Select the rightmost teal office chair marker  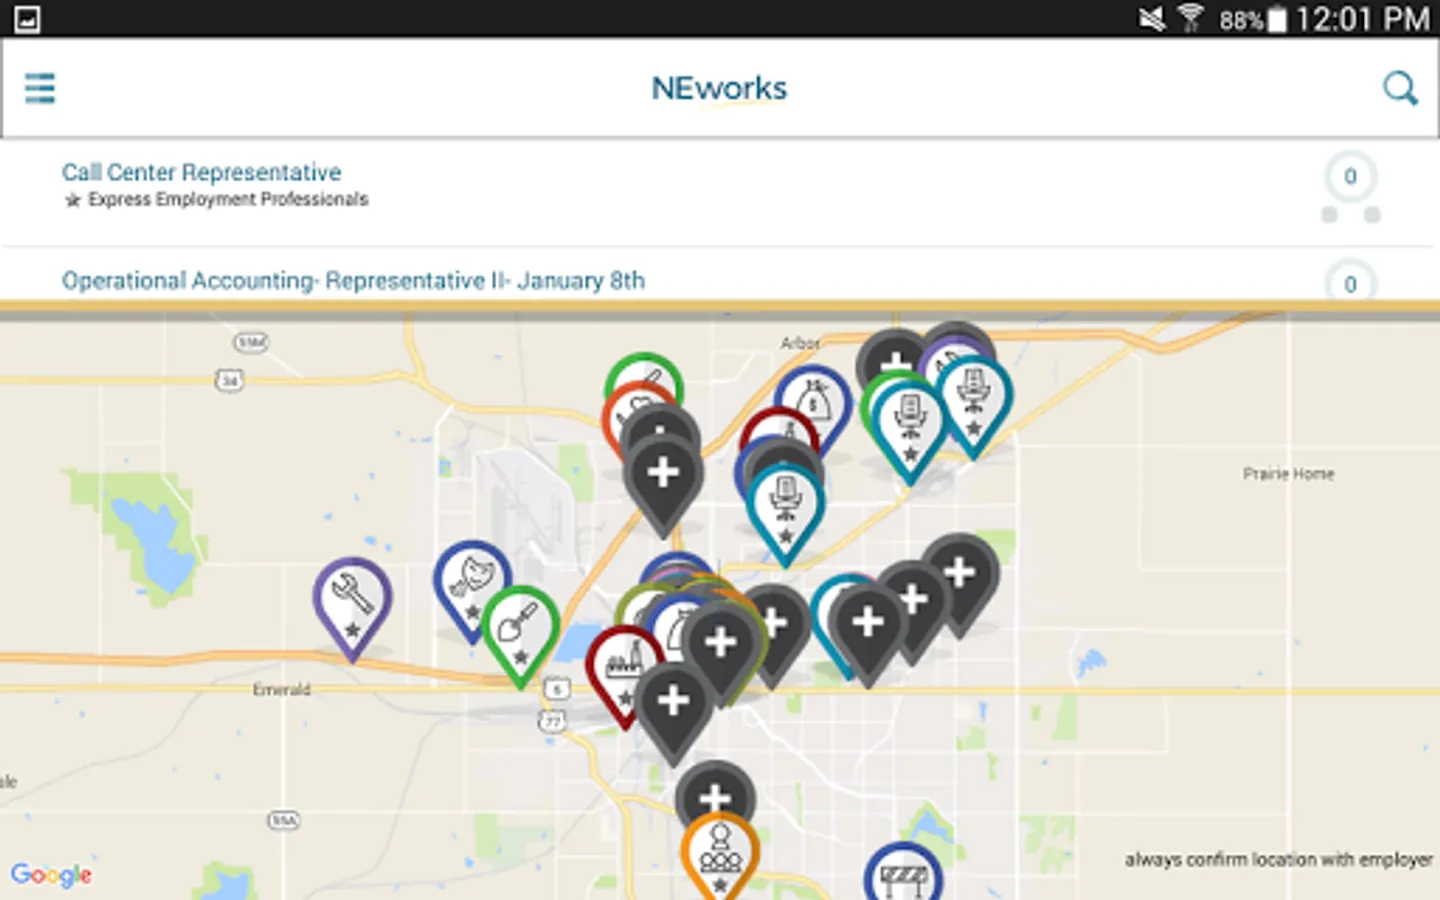coord(973,406)
